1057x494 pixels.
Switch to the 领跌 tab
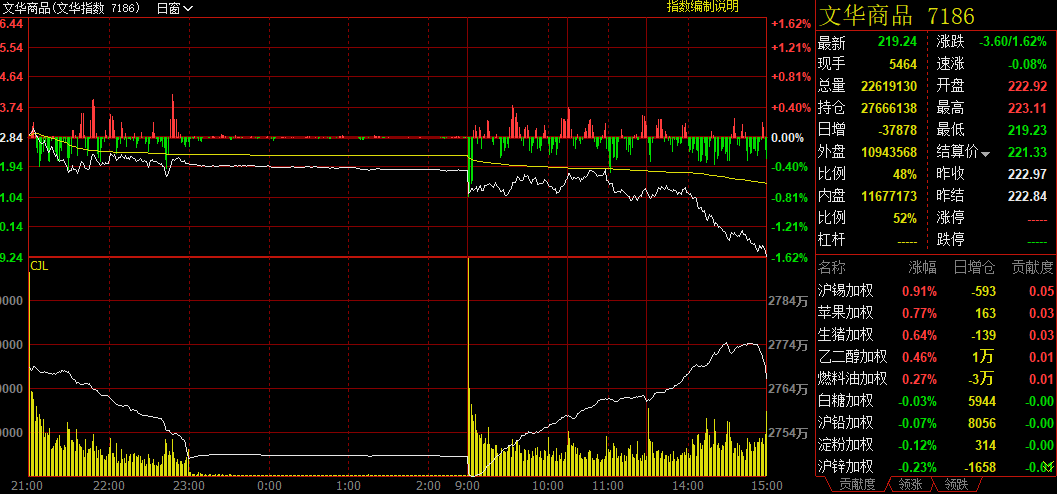[x=956, y=485]
